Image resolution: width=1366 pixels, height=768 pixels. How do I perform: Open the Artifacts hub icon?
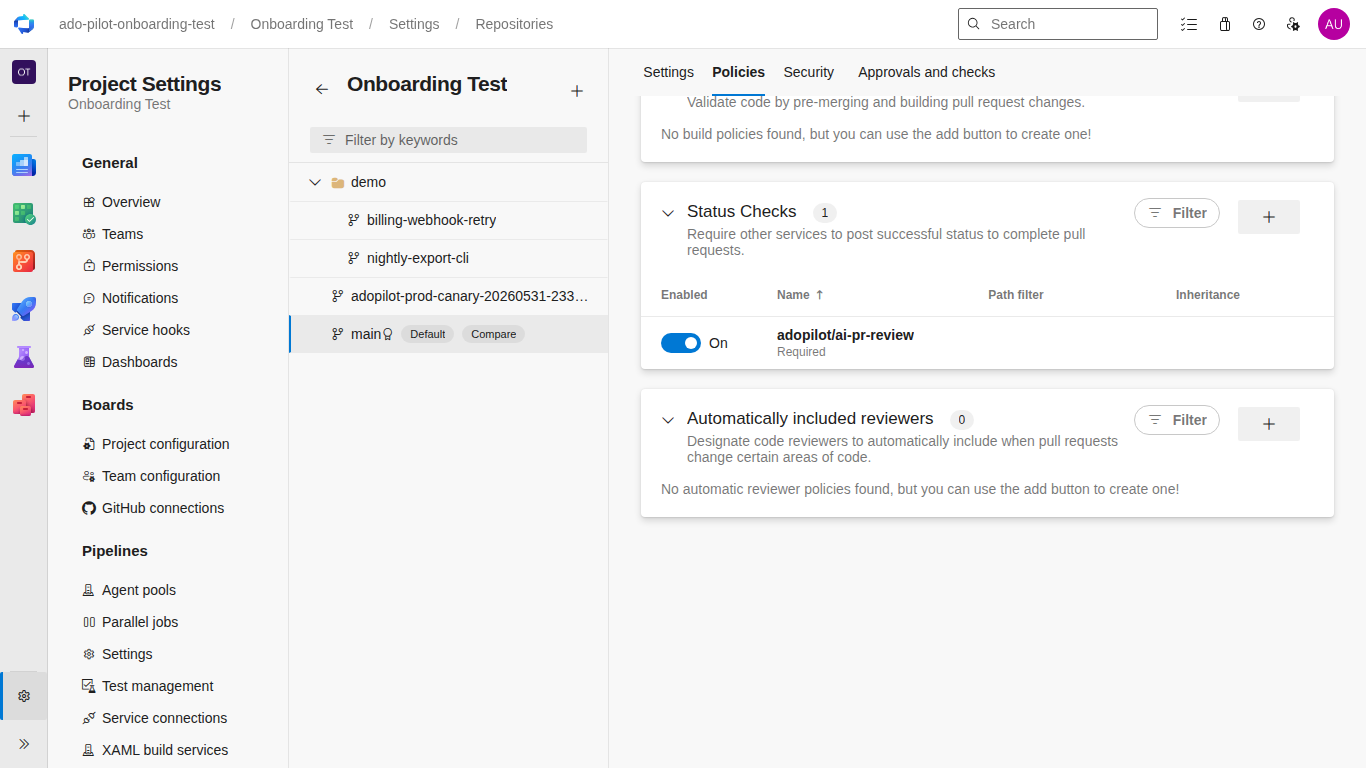pyautogui.click(x=24, y=405)
